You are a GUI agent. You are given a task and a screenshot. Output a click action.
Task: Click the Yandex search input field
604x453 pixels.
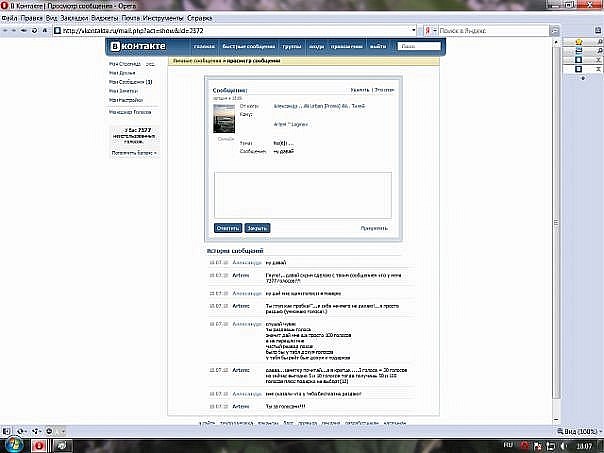tap(493, 30)
